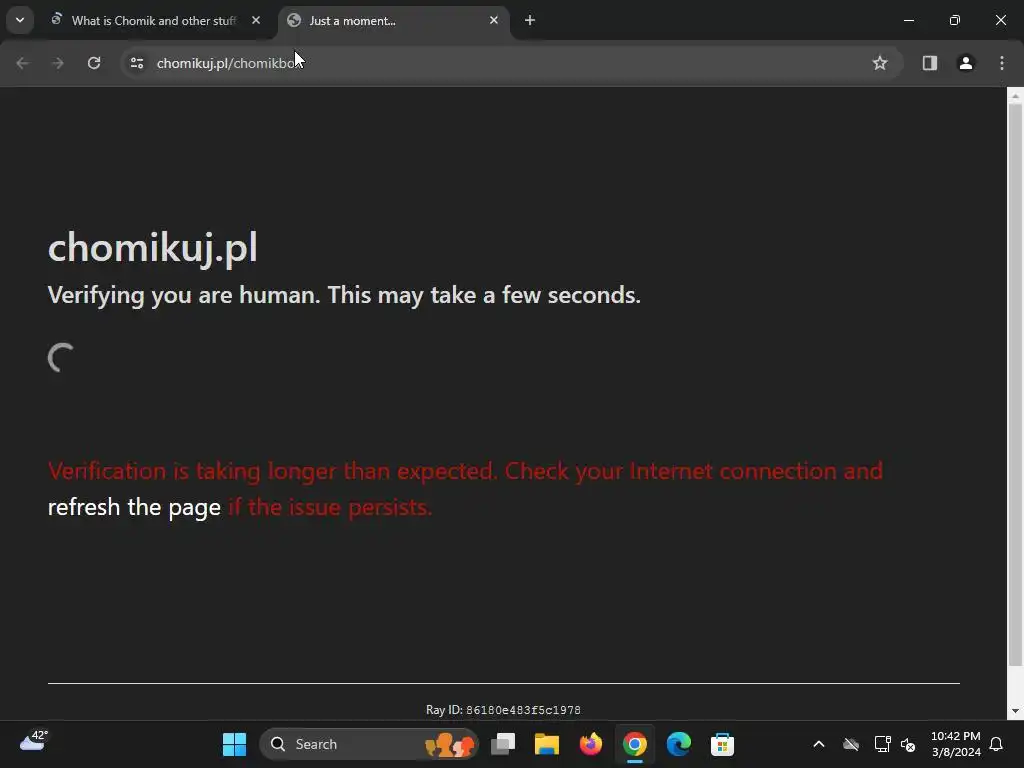Image resolution: width=1024 pixels, height=768 pixels.
Task: Open File Explorer from taskbar
Action: tap(547, 744)
